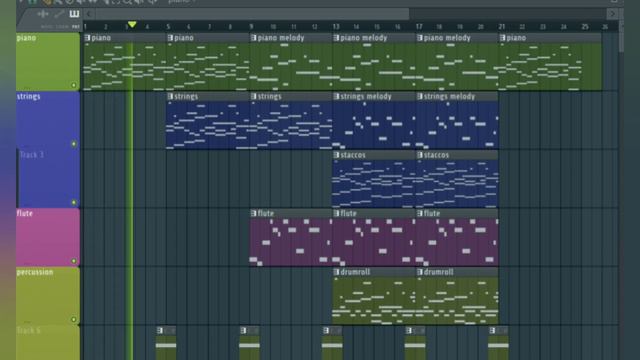Jump to bar 17 on the timeline ruler
The width and height of the screenshot is (640, 360).
pyautogui.click(x=419, y=27)
